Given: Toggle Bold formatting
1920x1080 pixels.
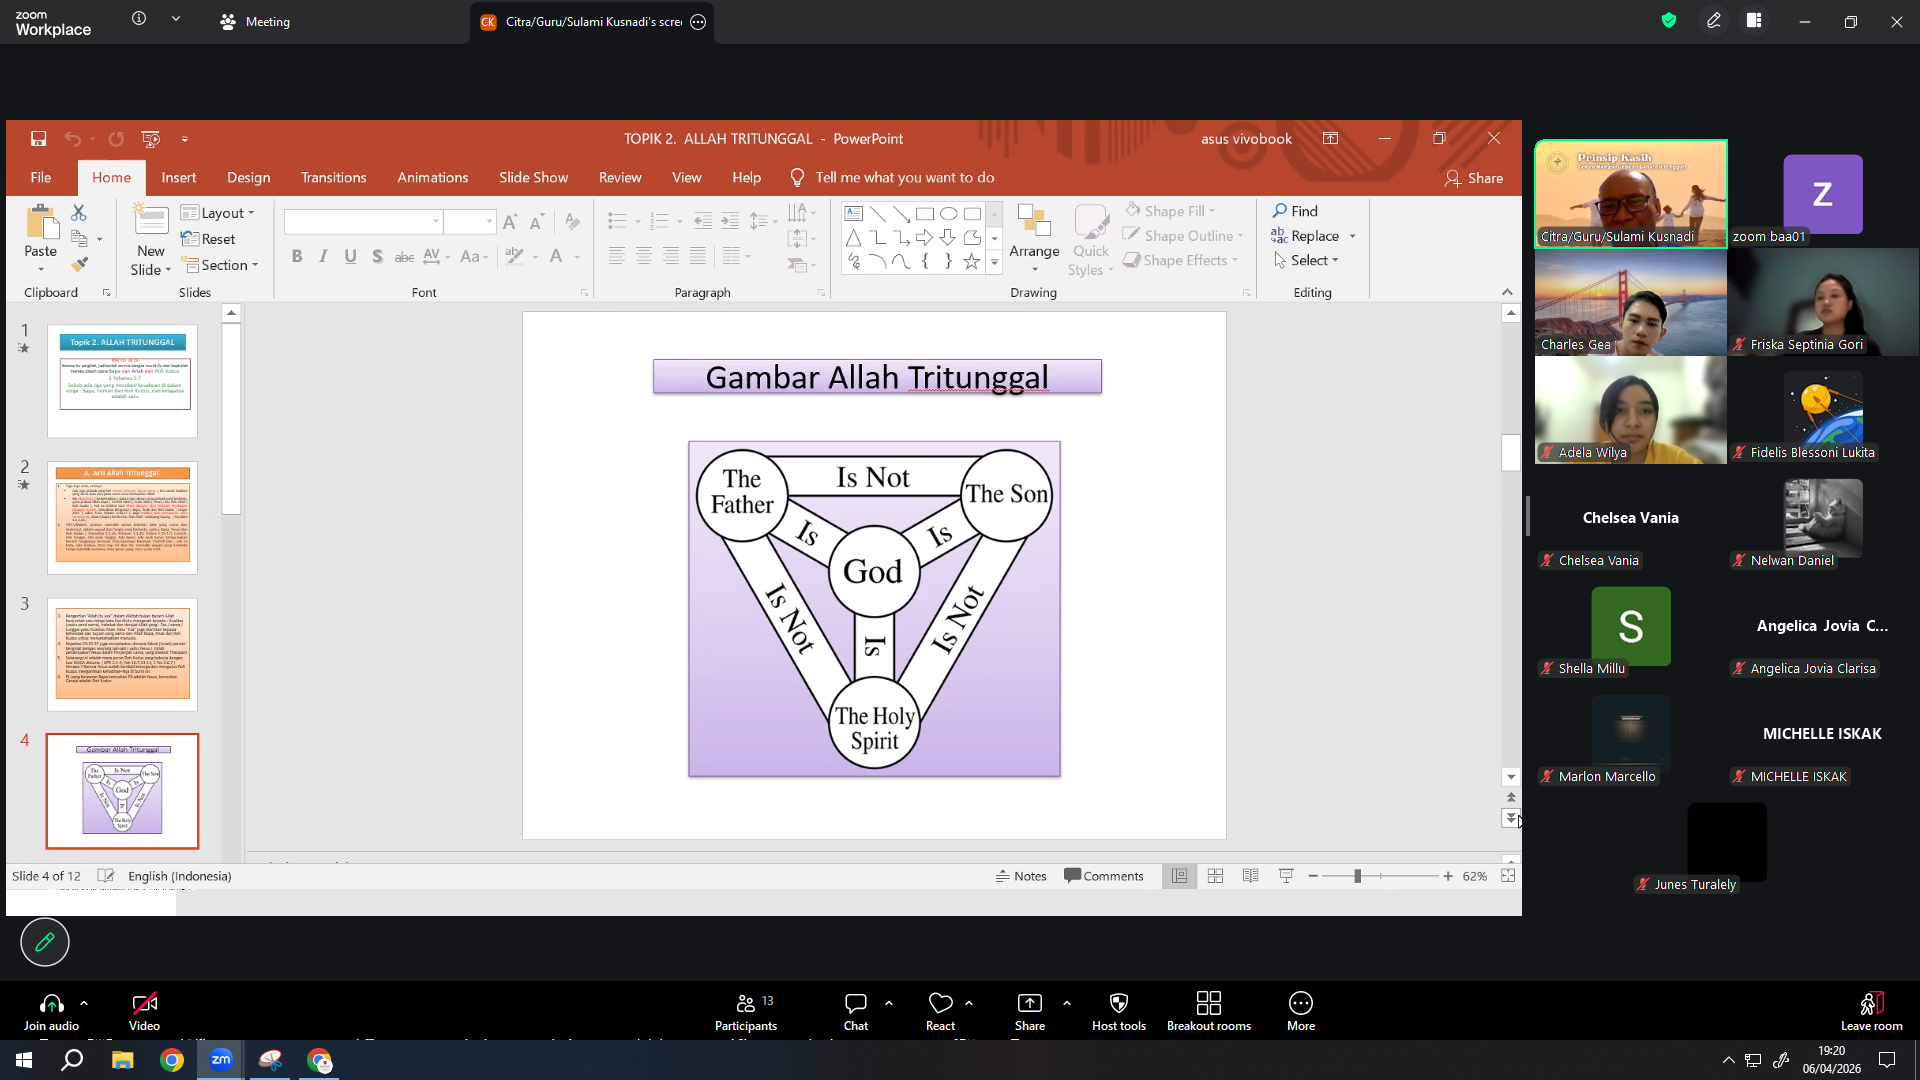Looking at the screenshot, I should [297, 256].
